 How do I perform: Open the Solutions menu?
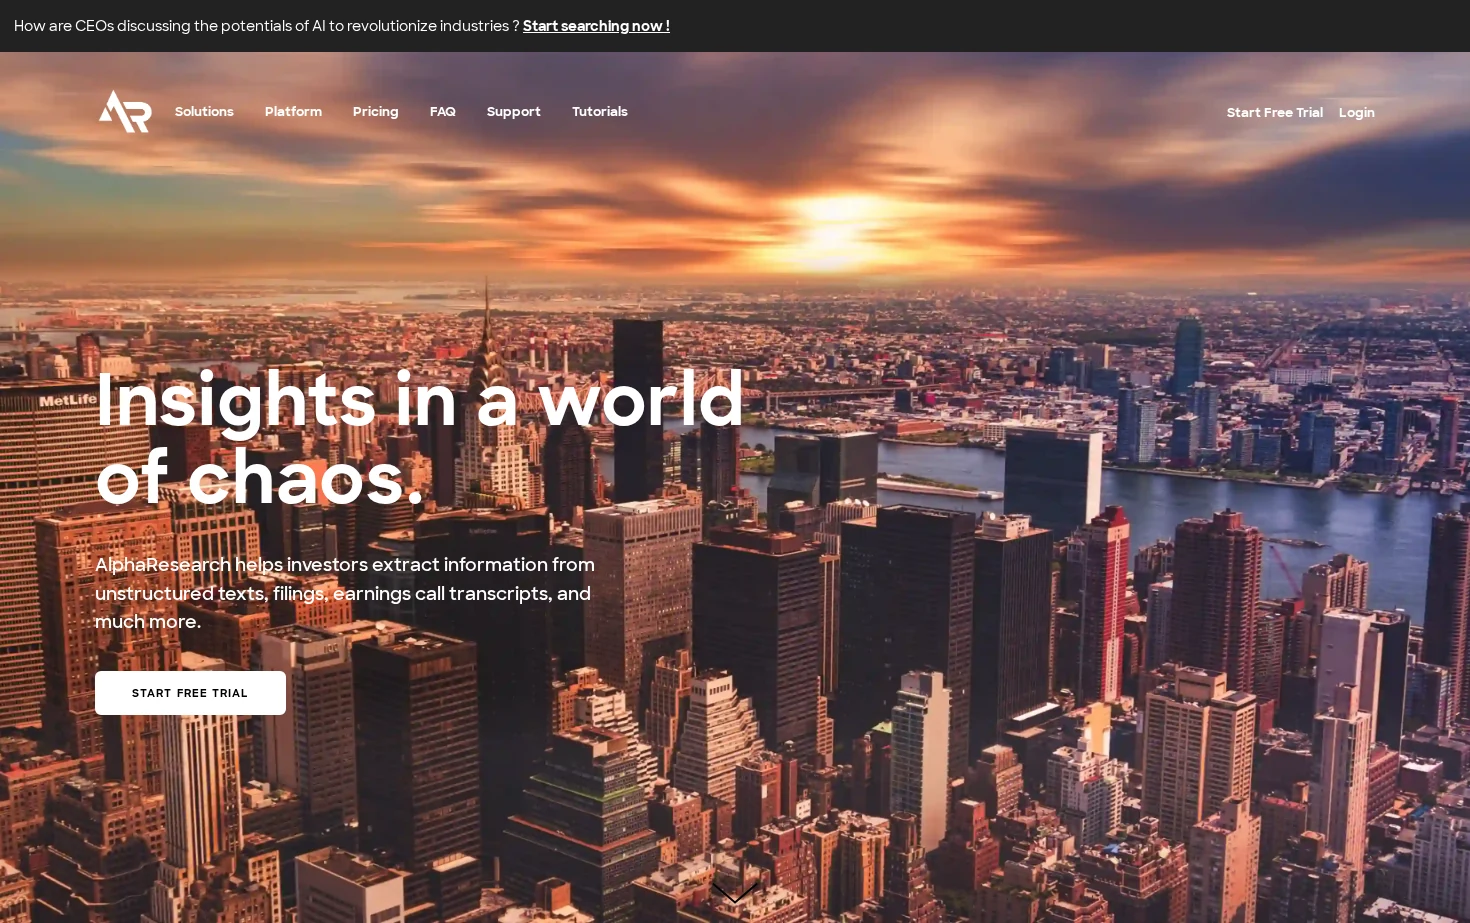point(204,111)
